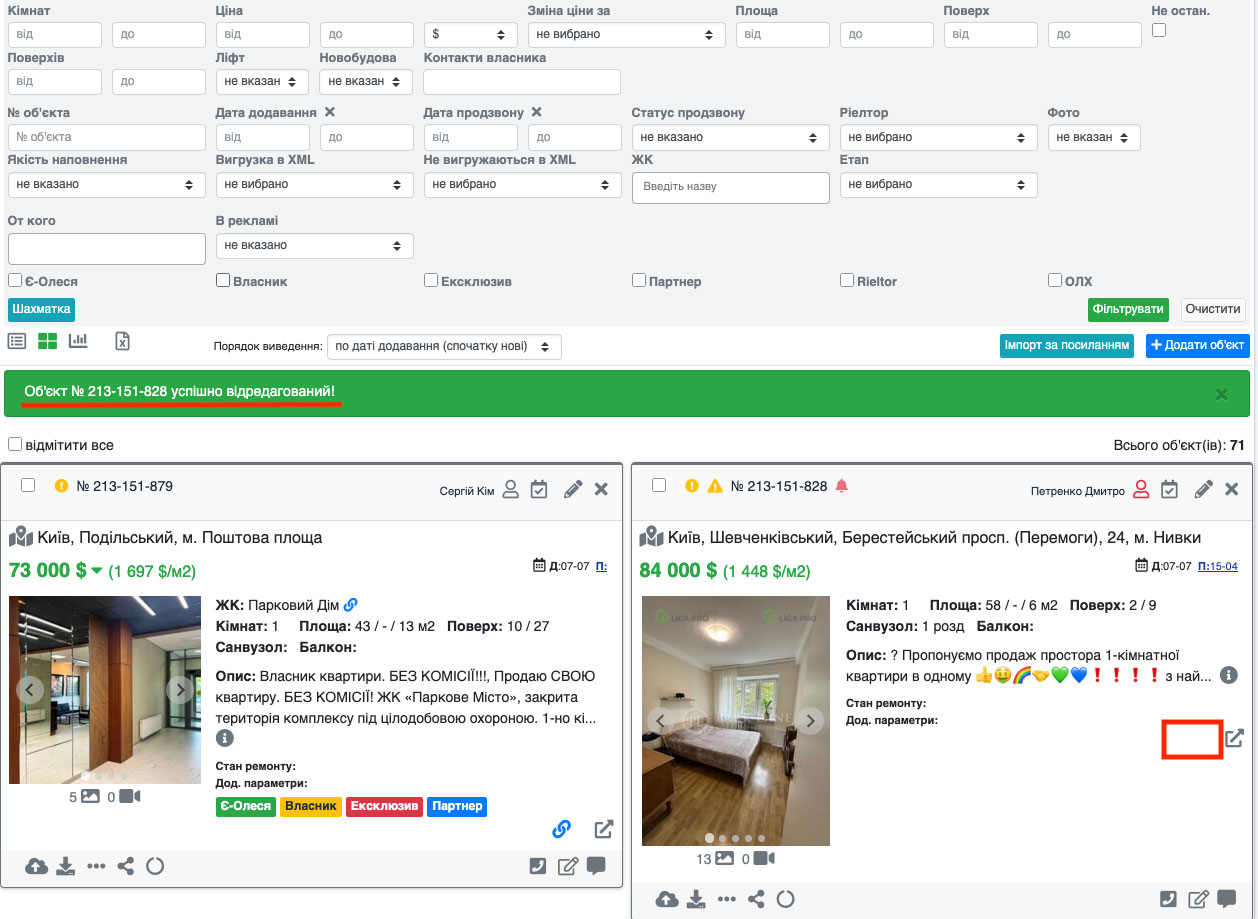Screen dimensions: 1258x919
Task: Open the statistics chart view icon
Action: coord(78,341)
